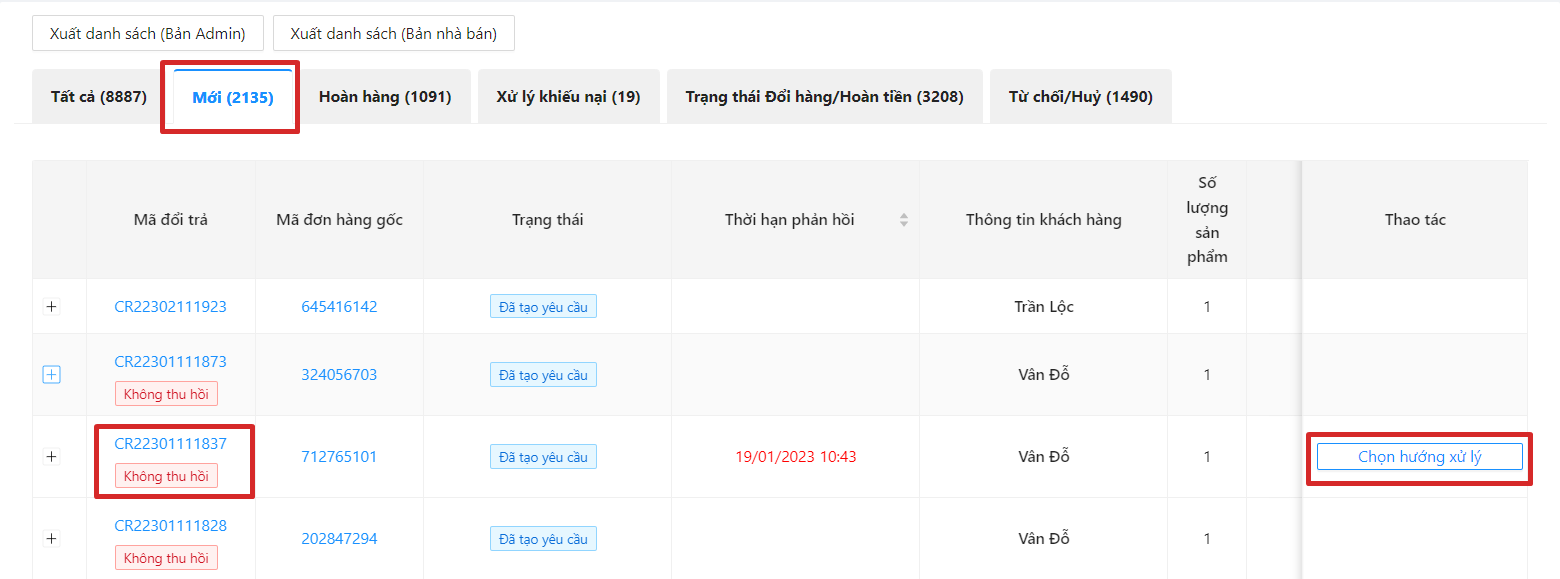This screenshot has width=1560, height=579.
Task: Expand row for CR22301111873
Action: (x=52, y=375)
